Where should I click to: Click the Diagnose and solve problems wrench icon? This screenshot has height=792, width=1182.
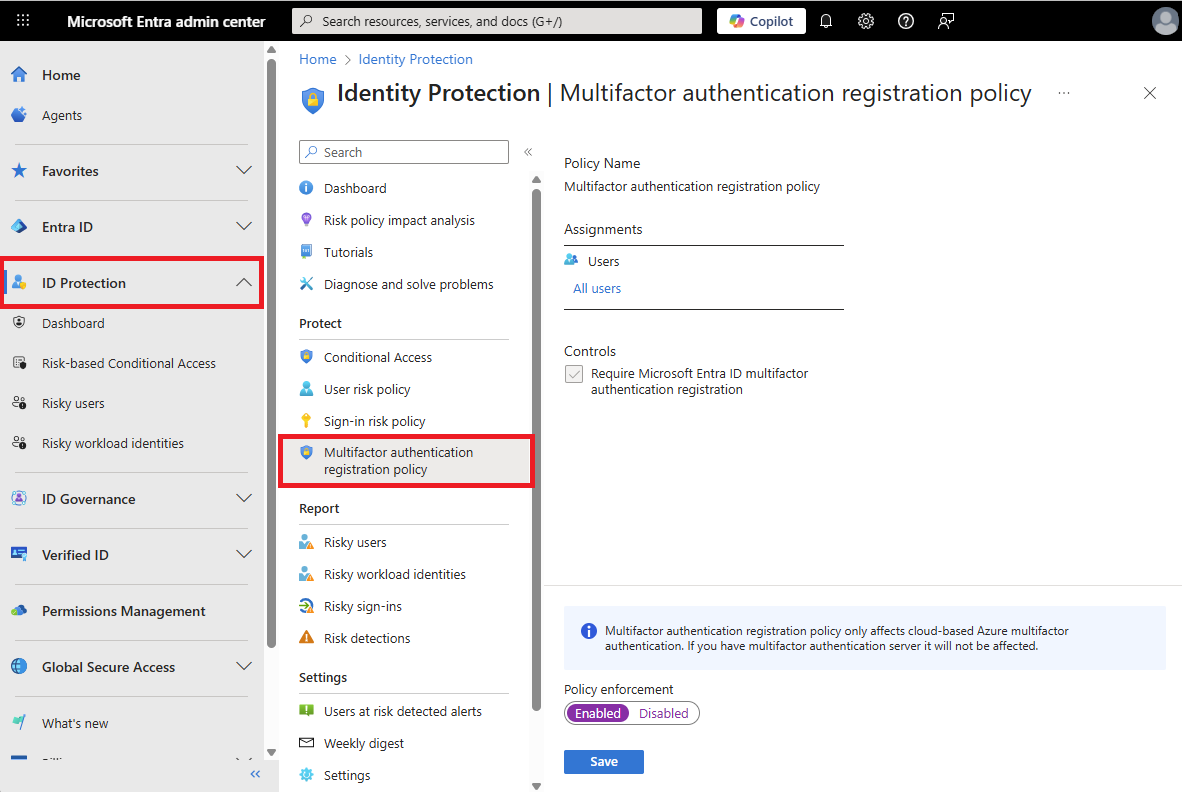306,283
